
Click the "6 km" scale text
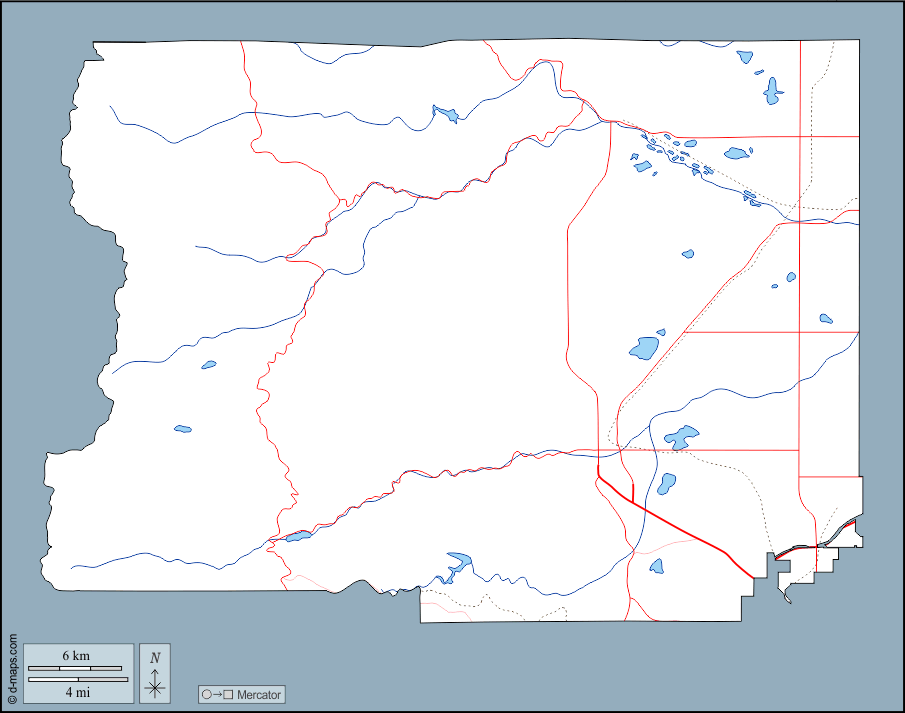point(76,655)
